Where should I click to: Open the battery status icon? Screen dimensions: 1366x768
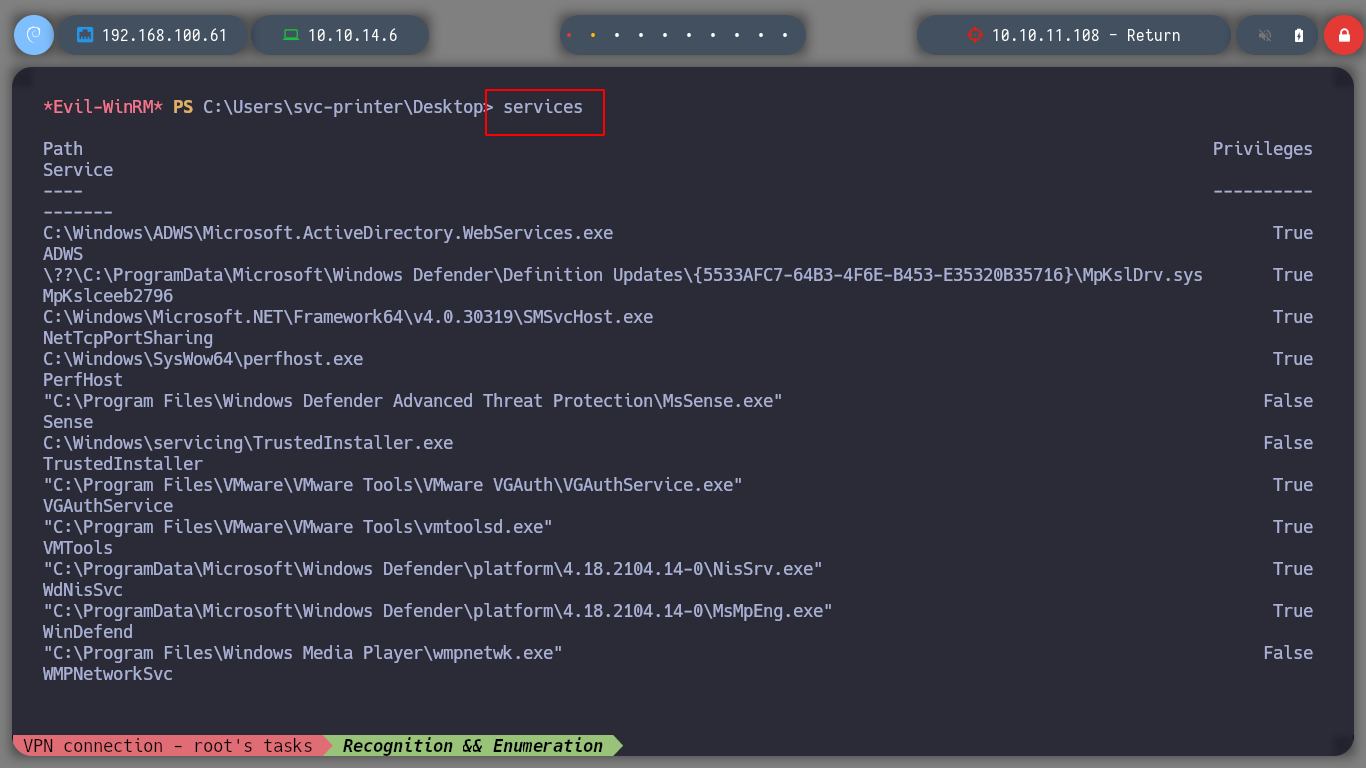click(1299, 35)
